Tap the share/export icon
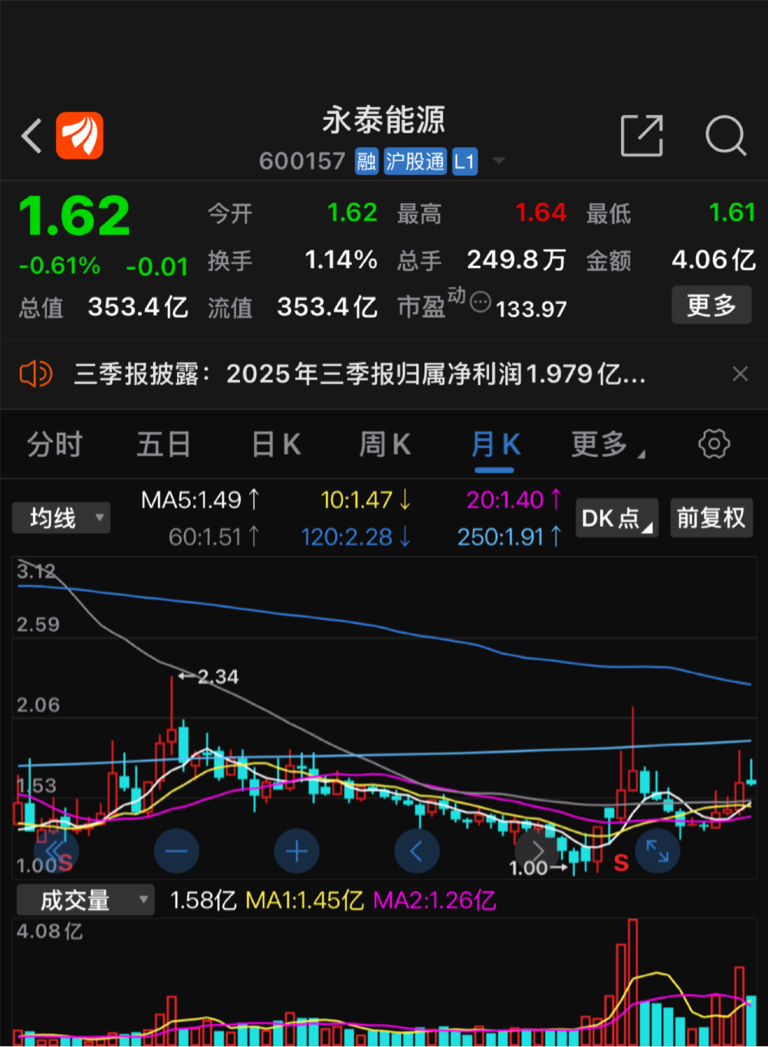The image size is (768, 1047). pos(642,136)
